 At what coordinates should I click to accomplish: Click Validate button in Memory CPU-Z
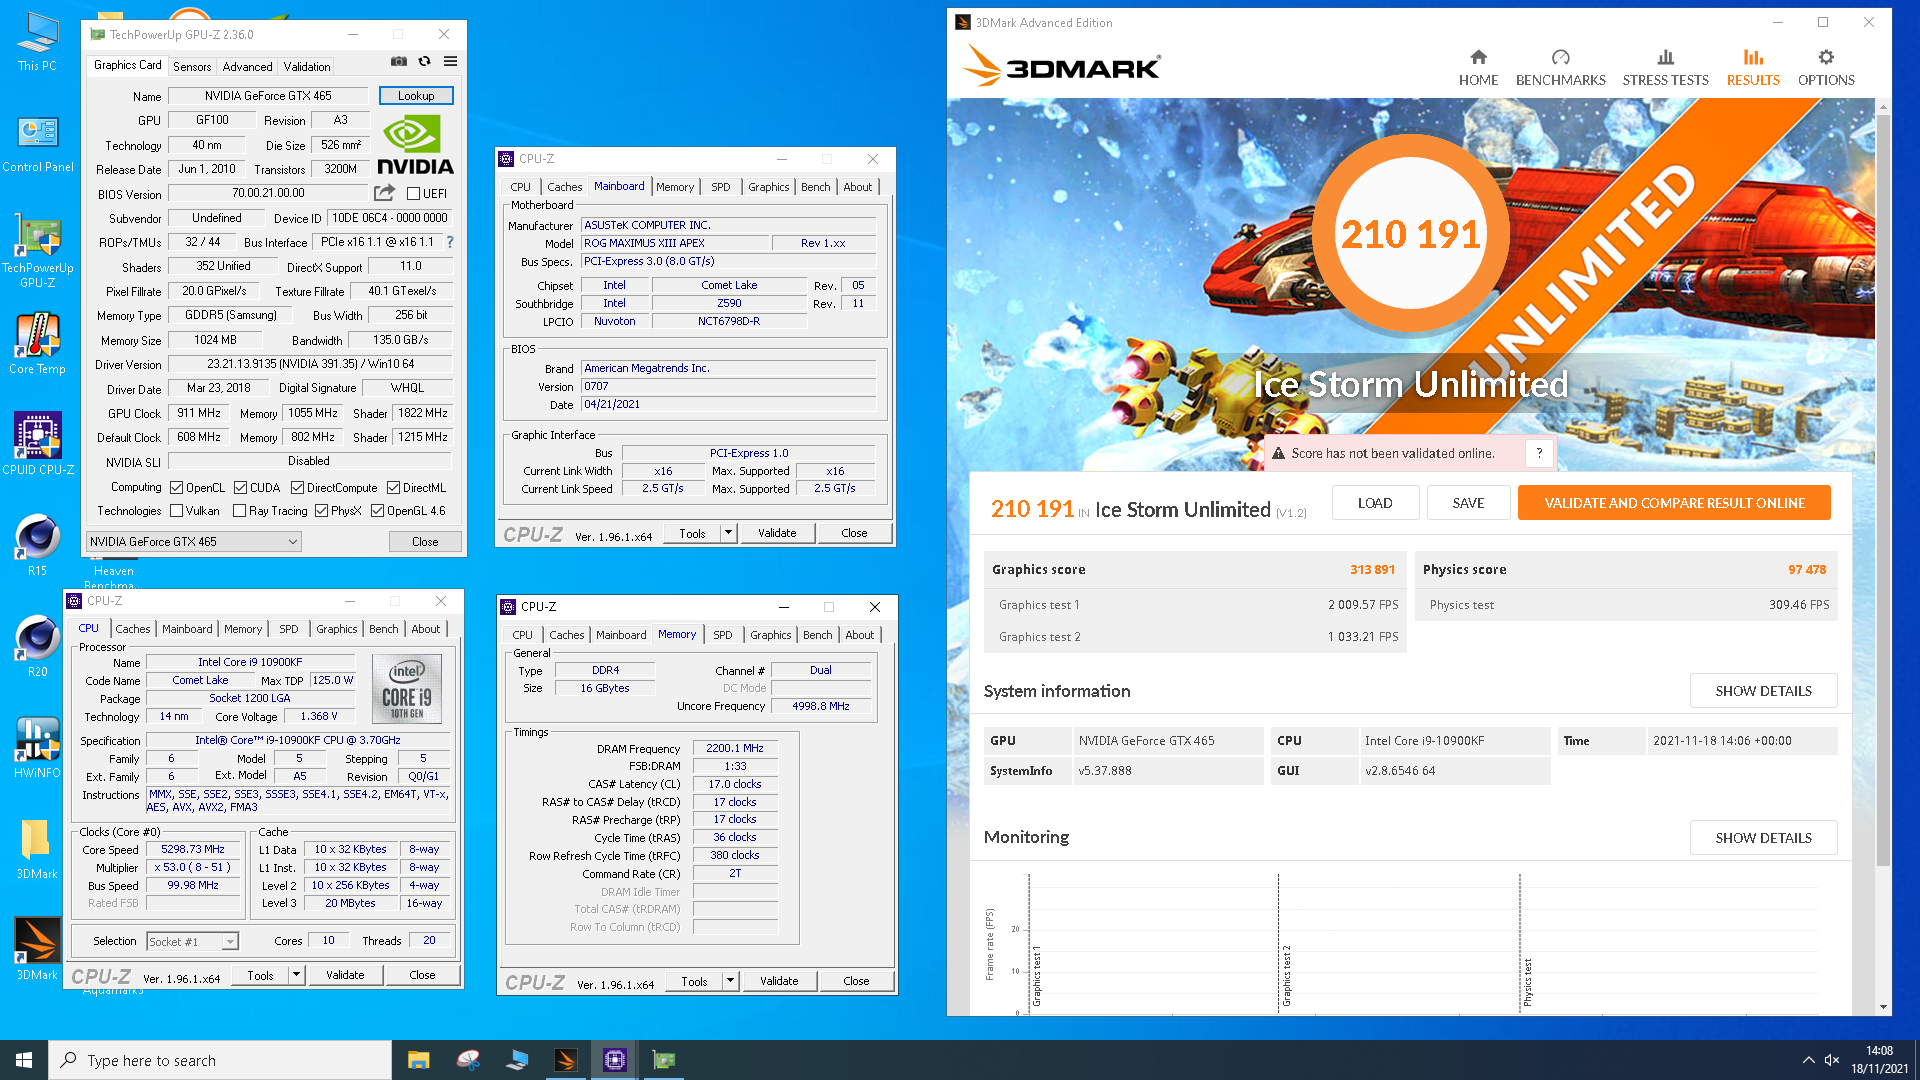pos(779,981)
